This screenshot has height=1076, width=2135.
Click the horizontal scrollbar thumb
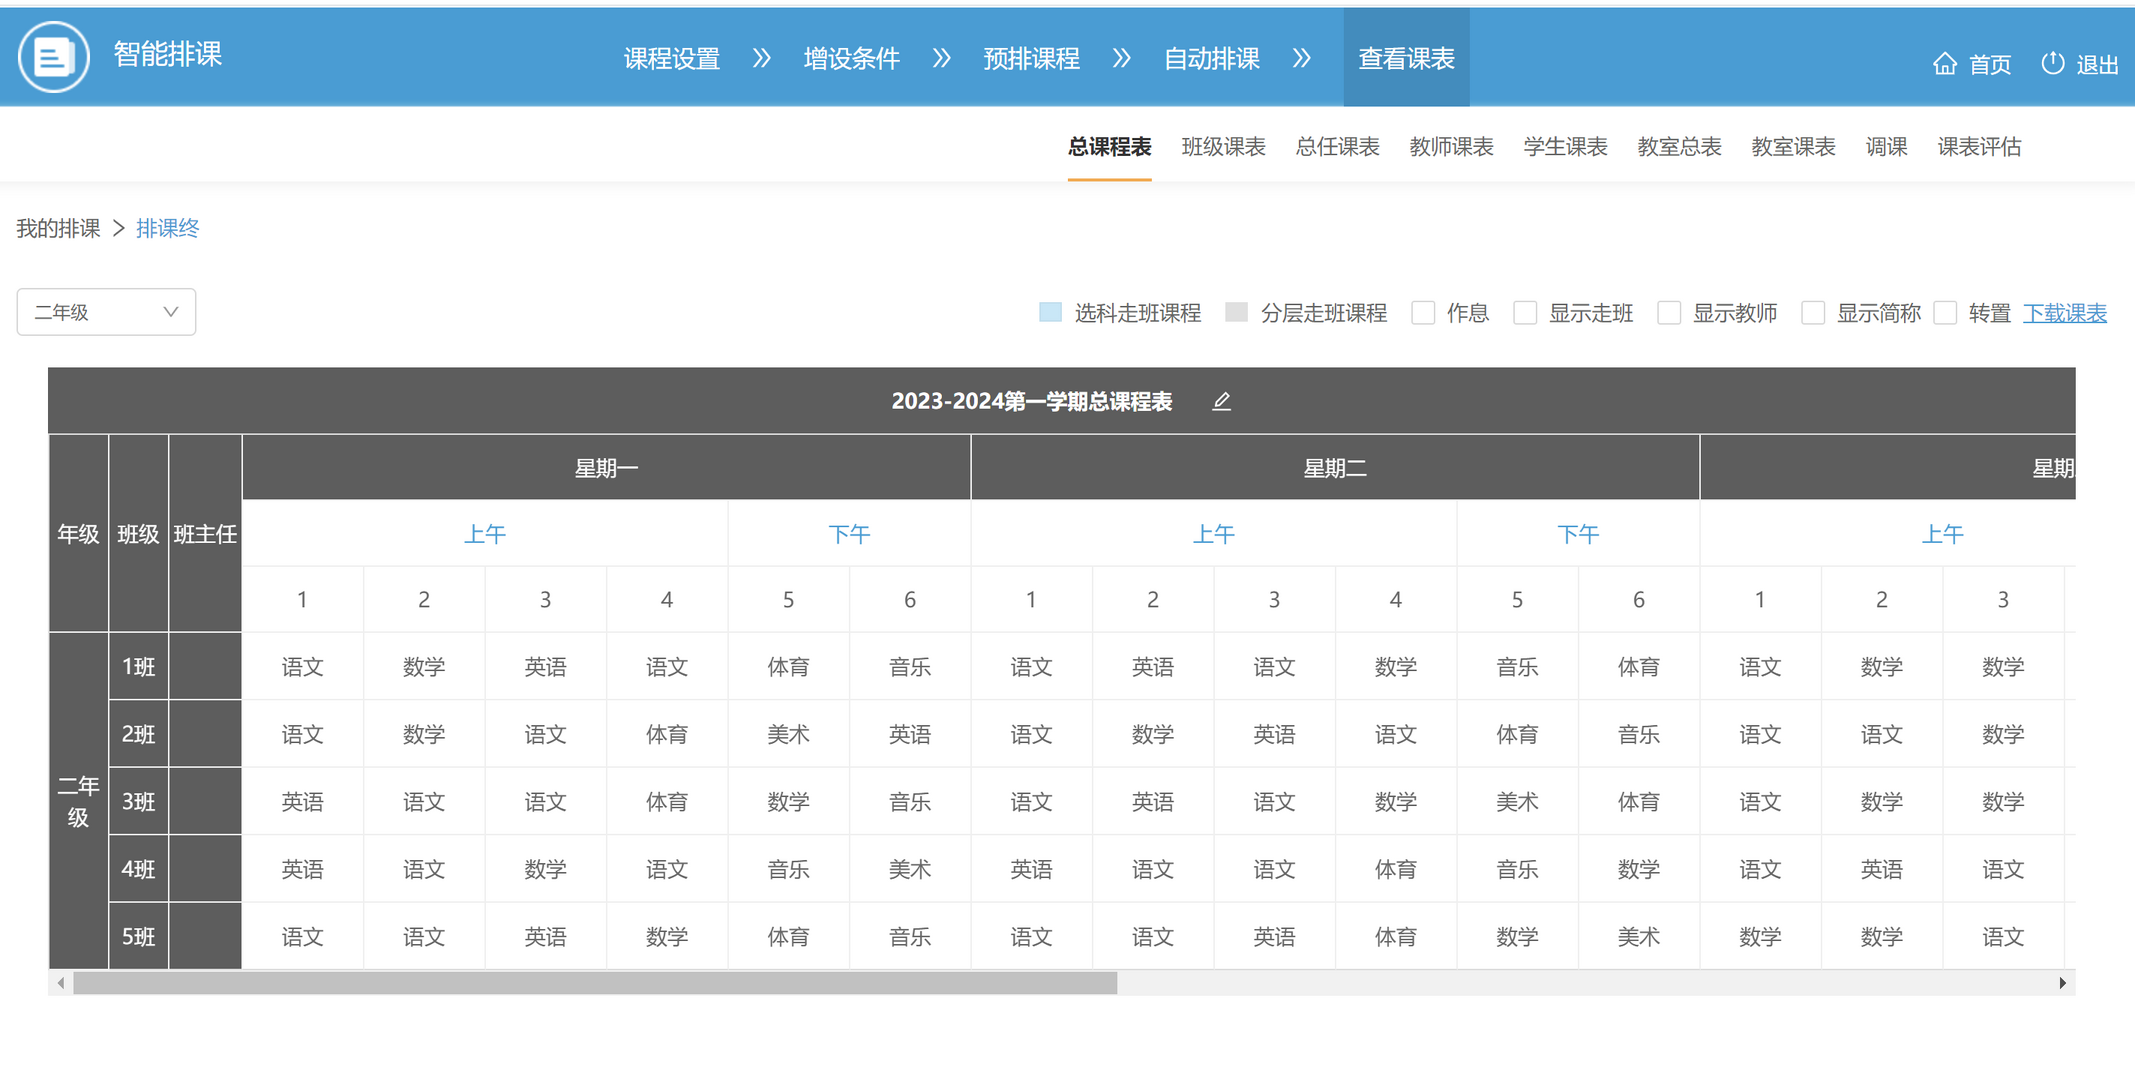point(595,983)
